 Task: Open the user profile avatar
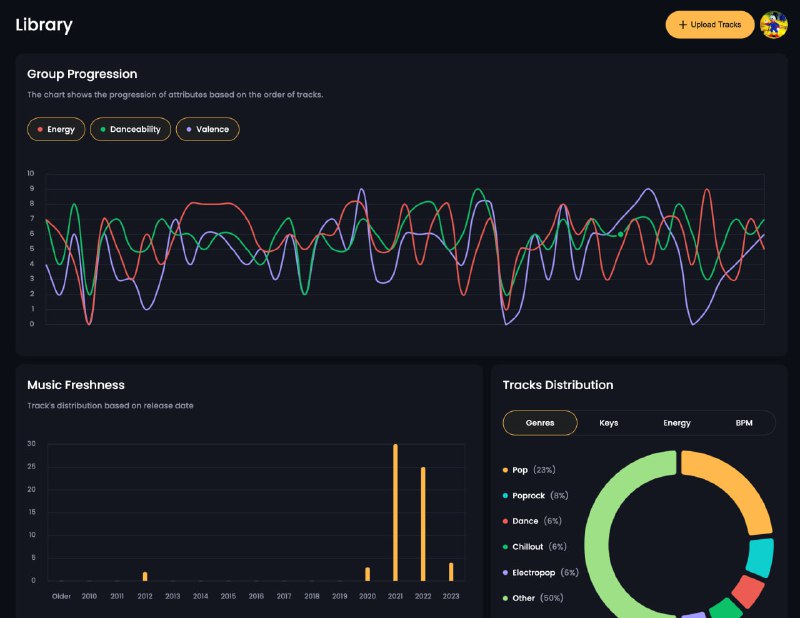[x=773, y=24]
